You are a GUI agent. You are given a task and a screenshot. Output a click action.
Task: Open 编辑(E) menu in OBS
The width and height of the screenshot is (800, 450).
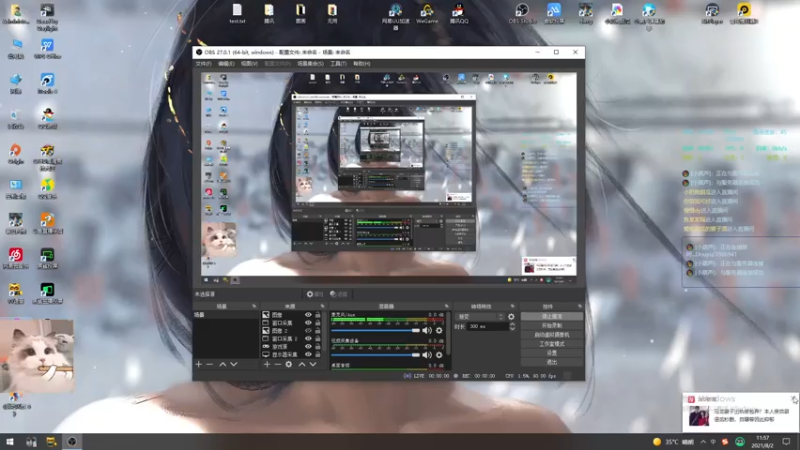click(x=226, y=64)
